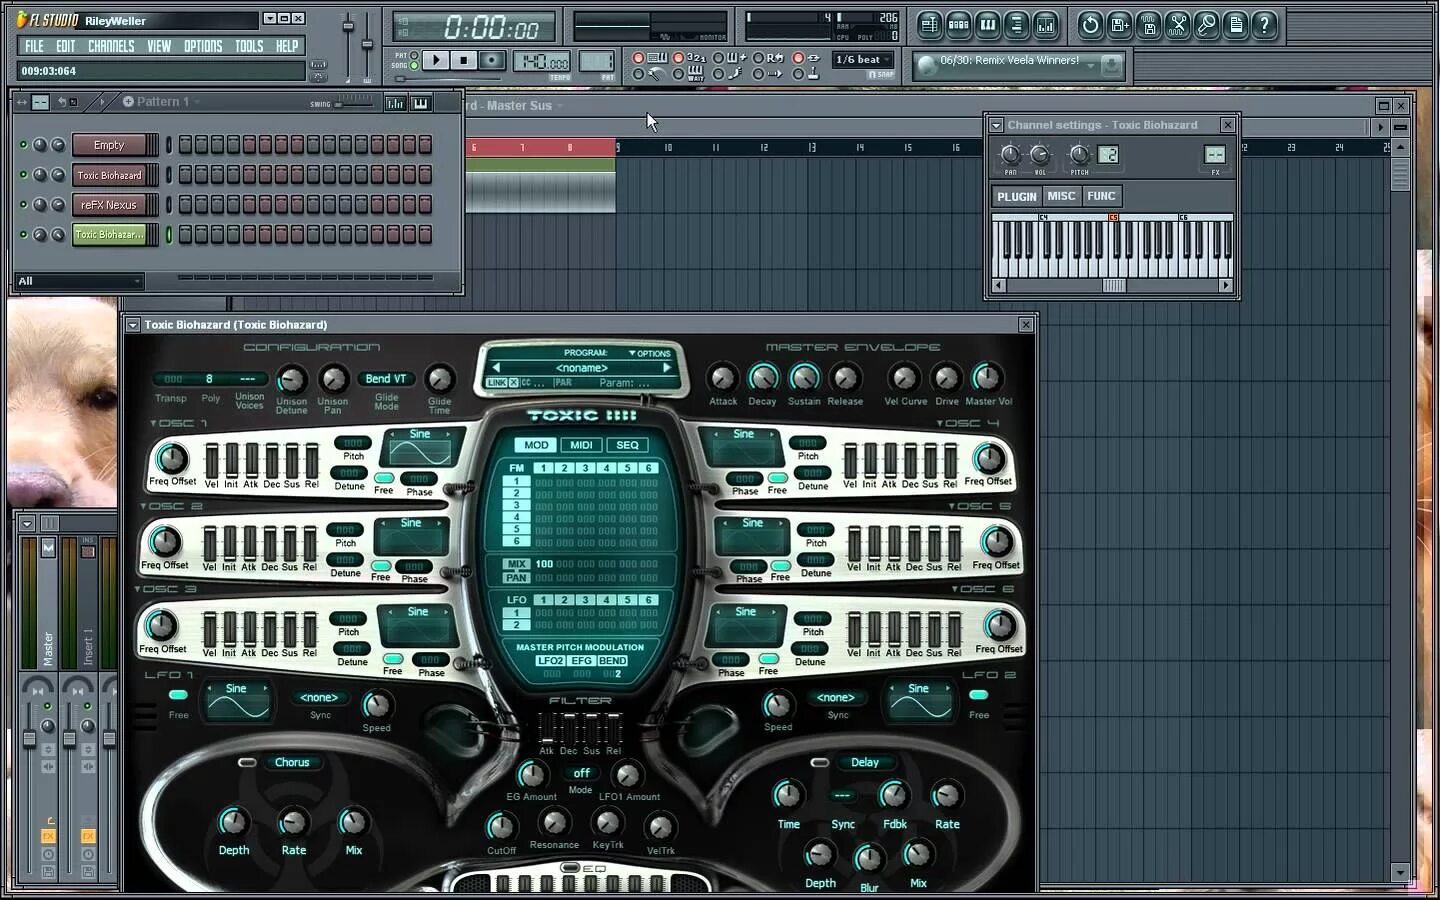Switch to the MISC tab in Channel settings
This screenshot has width=1440, height=900.
1061,196
